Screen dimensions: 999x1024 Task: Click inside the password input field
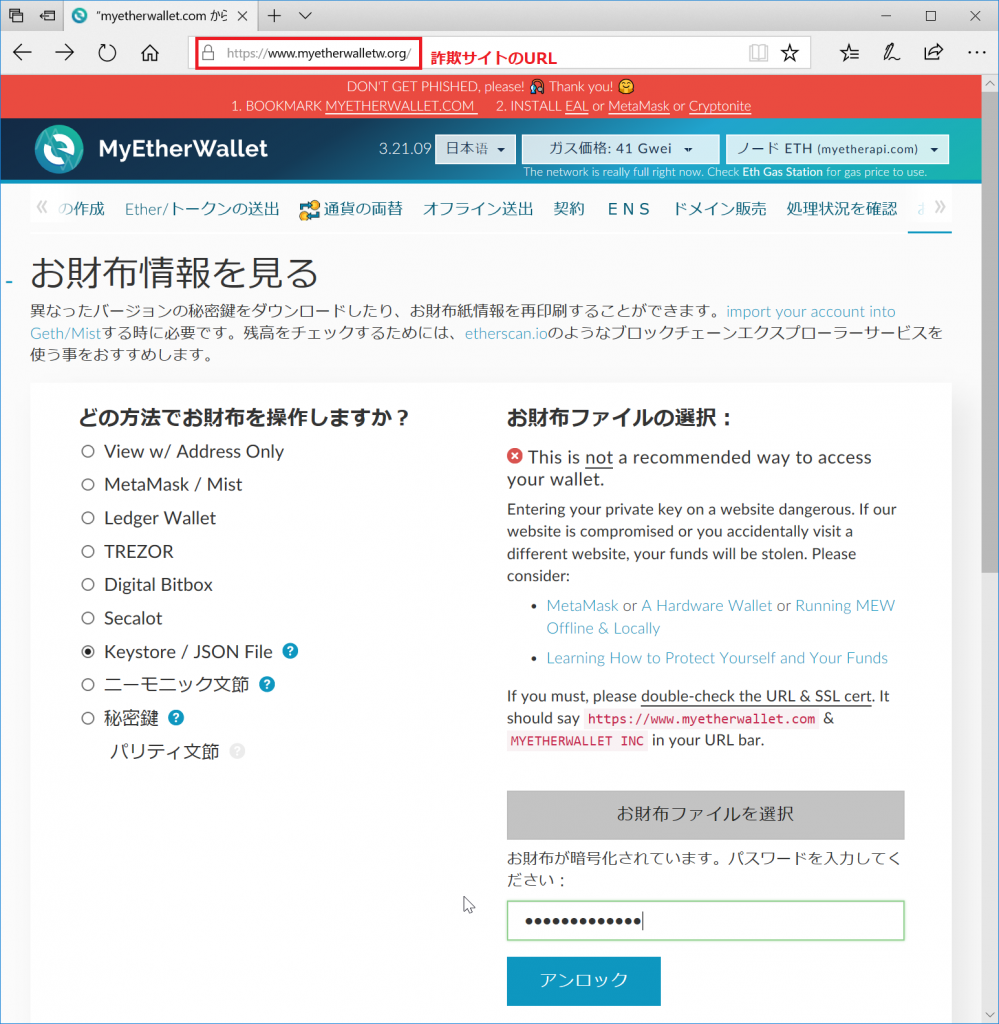click(705, 920)
